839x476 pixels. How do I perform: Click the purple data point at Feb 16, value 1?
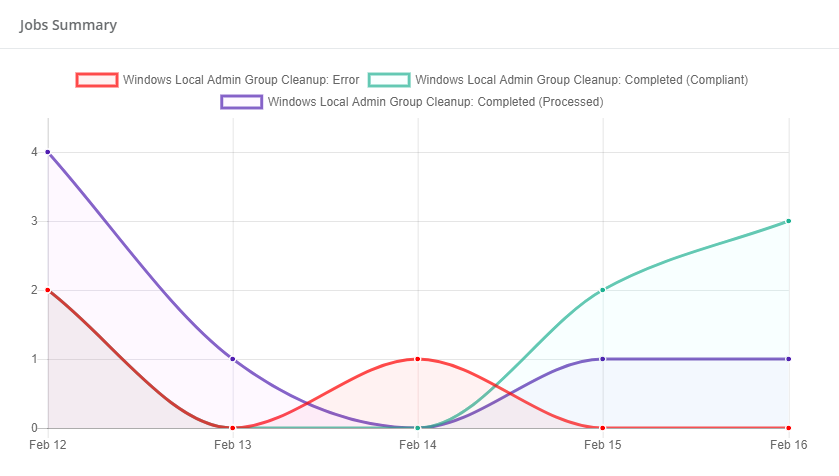point(788,359)
